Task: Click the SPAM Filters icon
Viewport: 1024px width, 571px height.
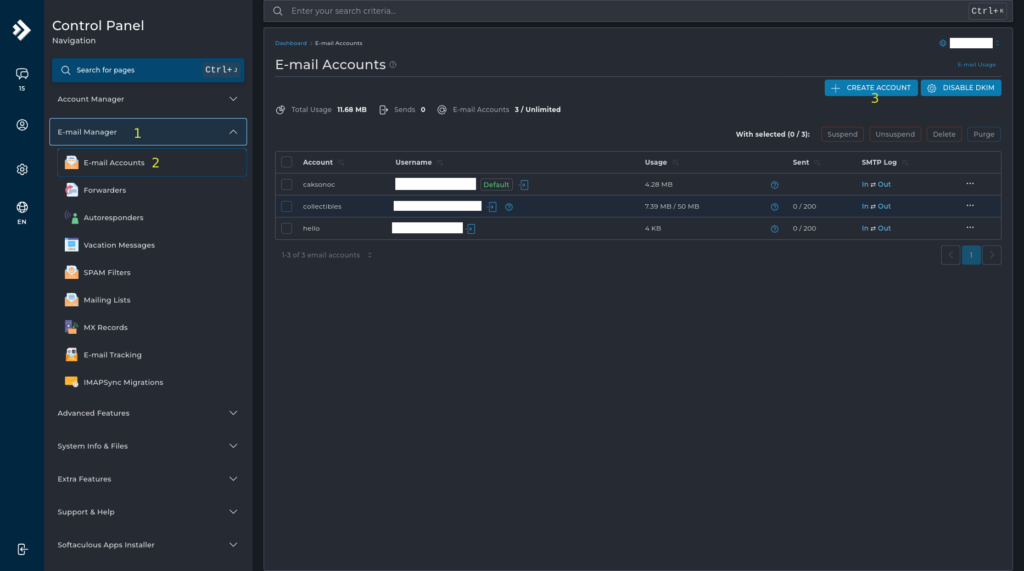Action: (71, 272)
